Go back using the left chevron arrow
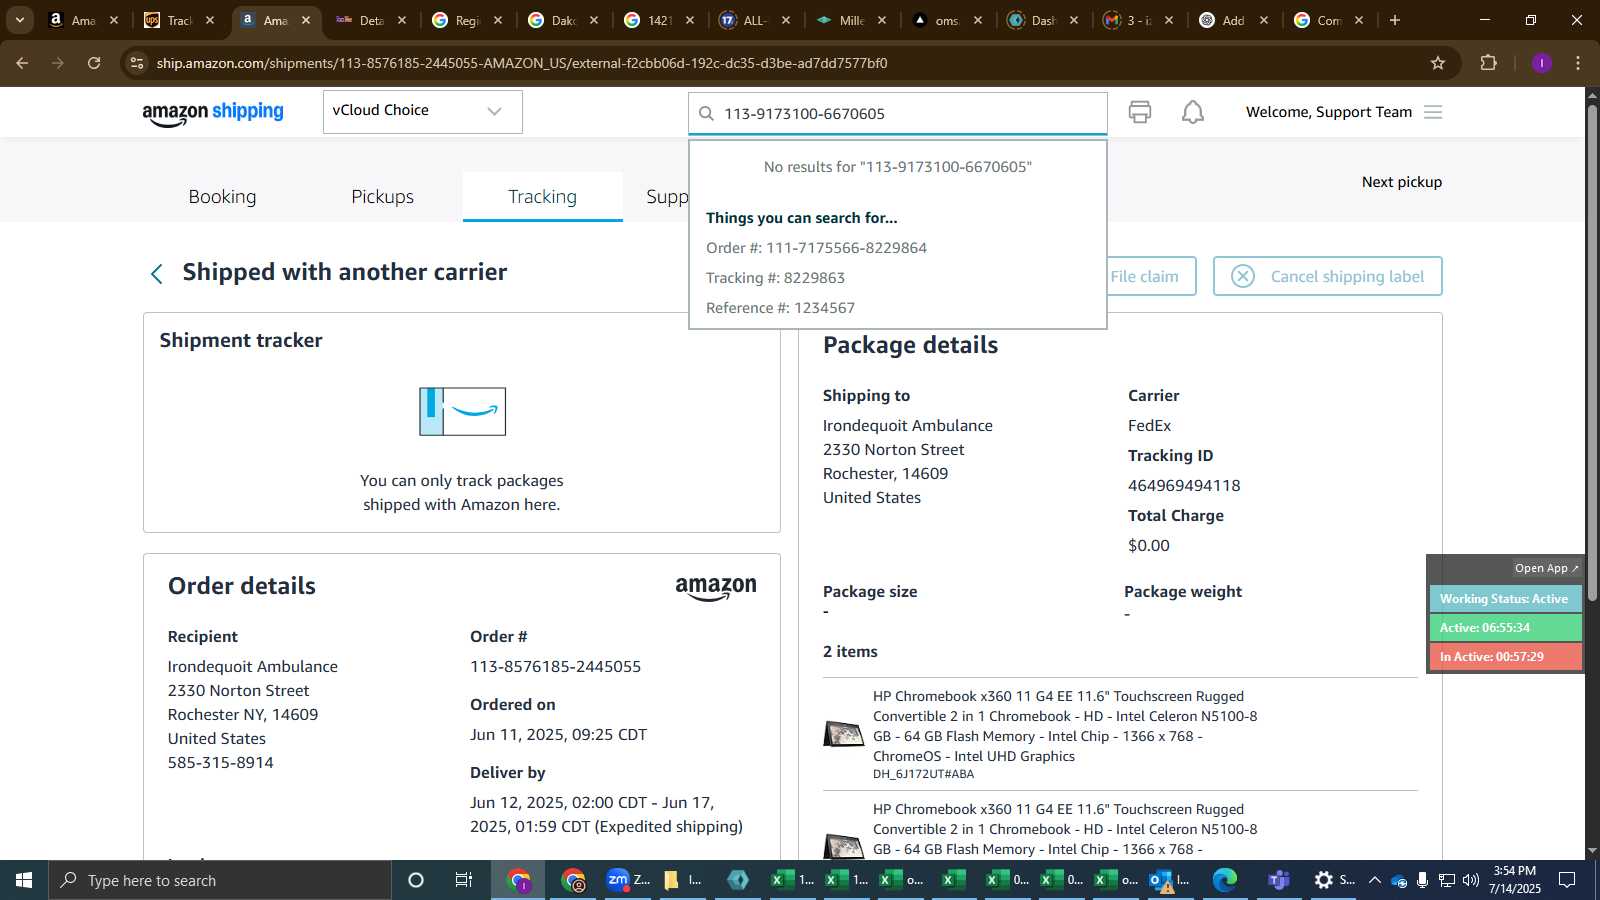 [156, 274]
